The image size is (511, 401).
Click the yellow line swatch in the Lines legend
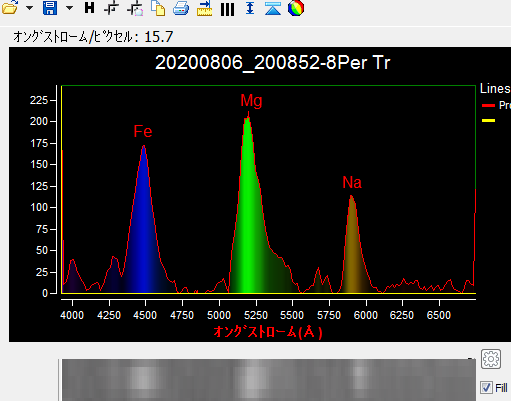click(488, 120)
